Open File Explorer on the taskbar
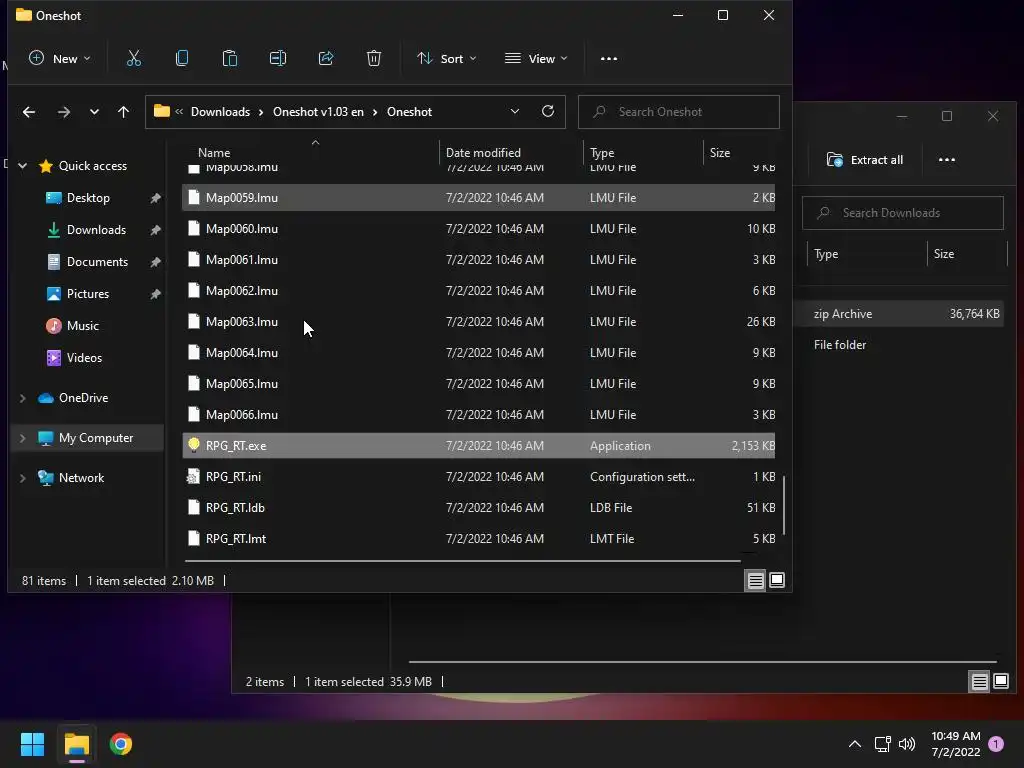The height and width of the screenshot is (768, 1024). pos(77,744)
